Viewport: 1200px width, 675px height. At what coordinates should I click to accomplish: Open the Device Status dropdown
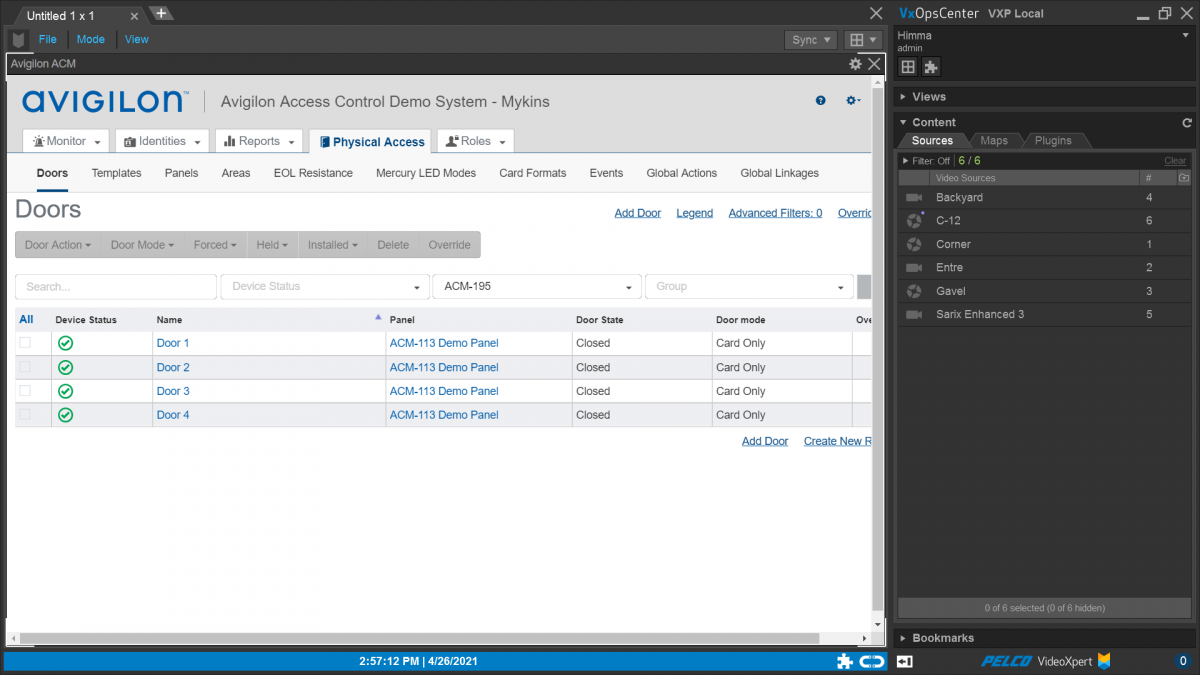(x=324, y=286)
